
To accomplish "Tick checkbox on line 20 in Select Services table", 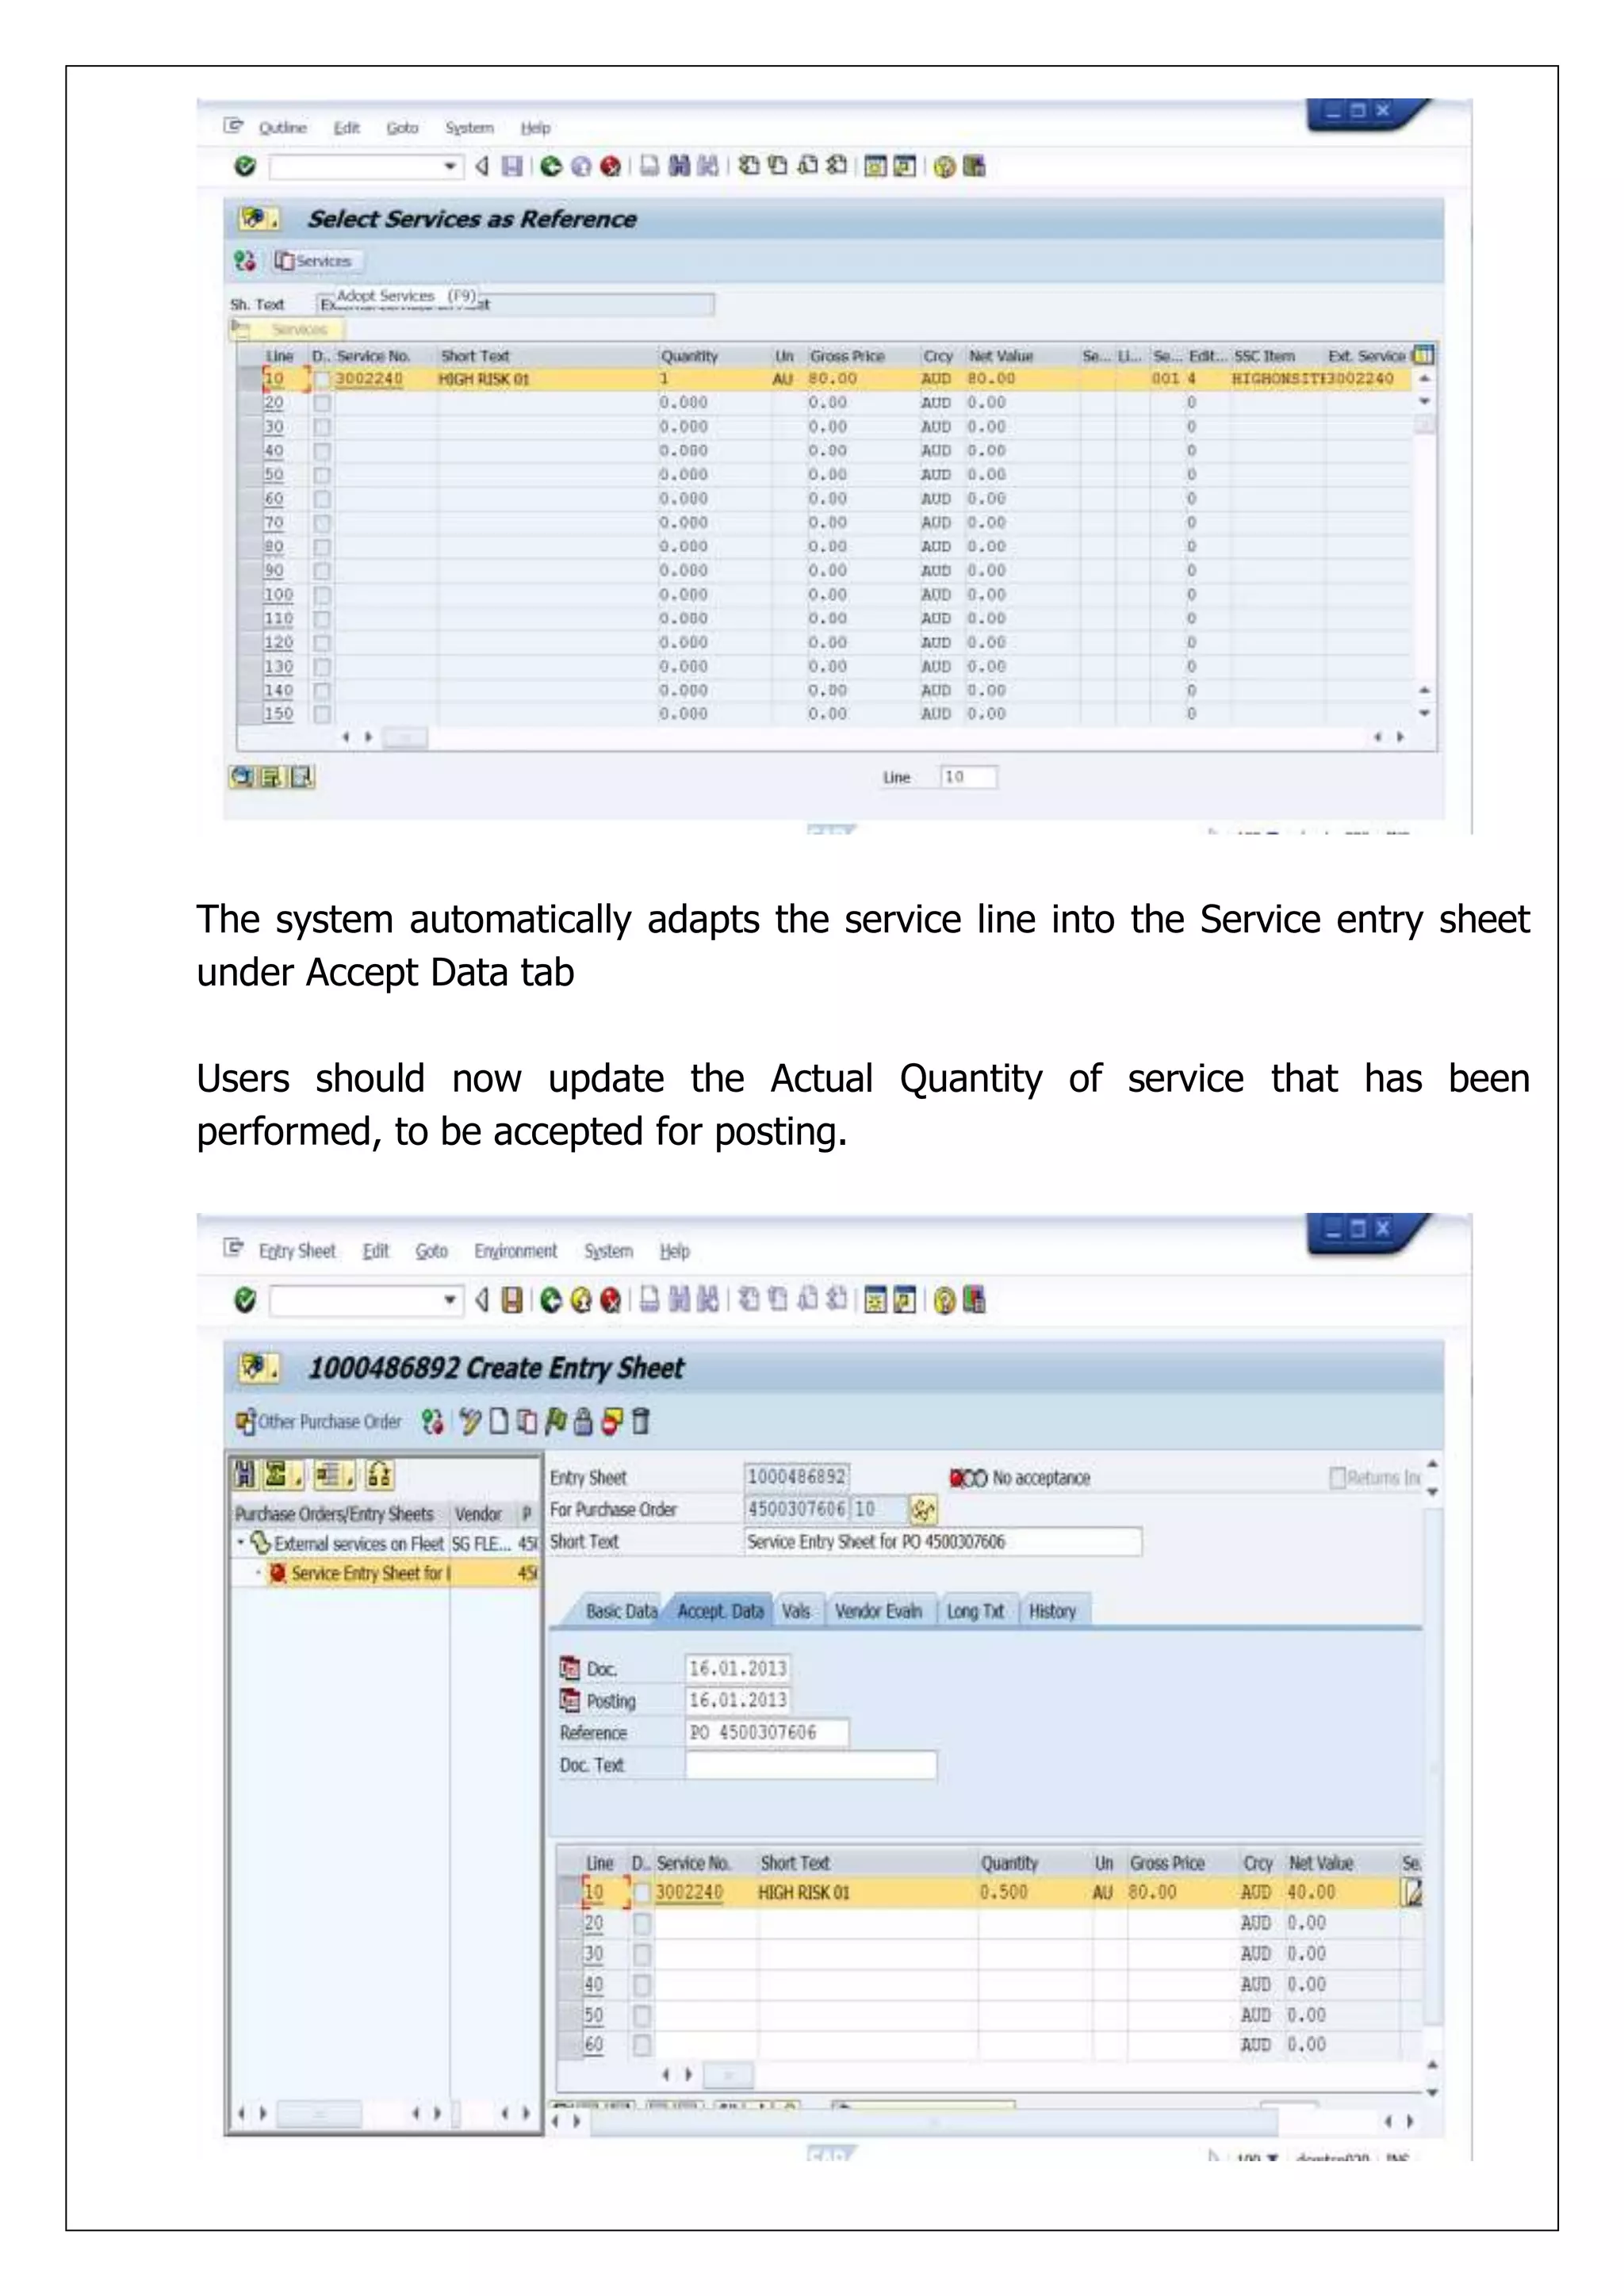I will (x=322, y=403).
